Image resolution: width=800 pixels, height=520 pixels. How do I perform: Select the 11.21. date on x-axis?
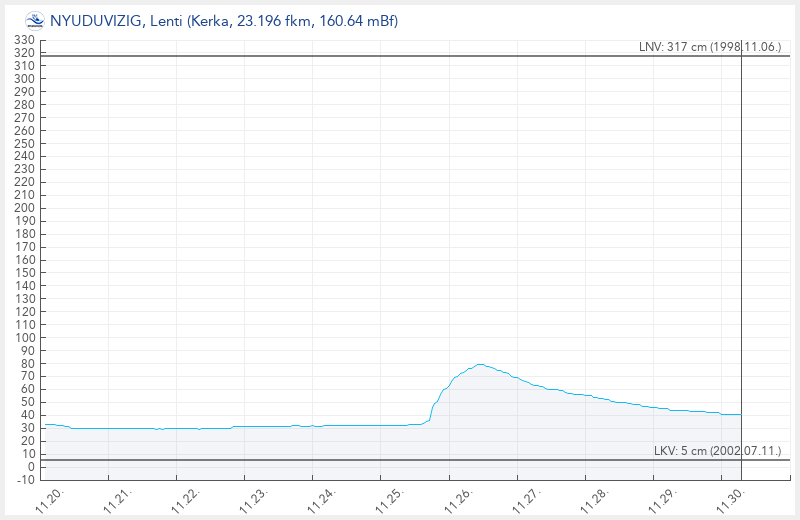click(x=119, y=499)
